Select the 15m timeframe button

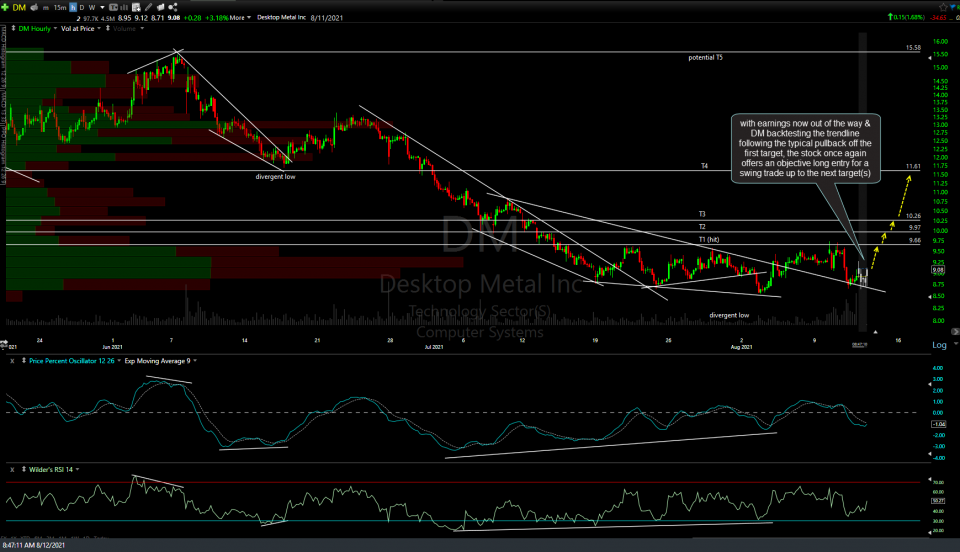[x=62, y=6]
